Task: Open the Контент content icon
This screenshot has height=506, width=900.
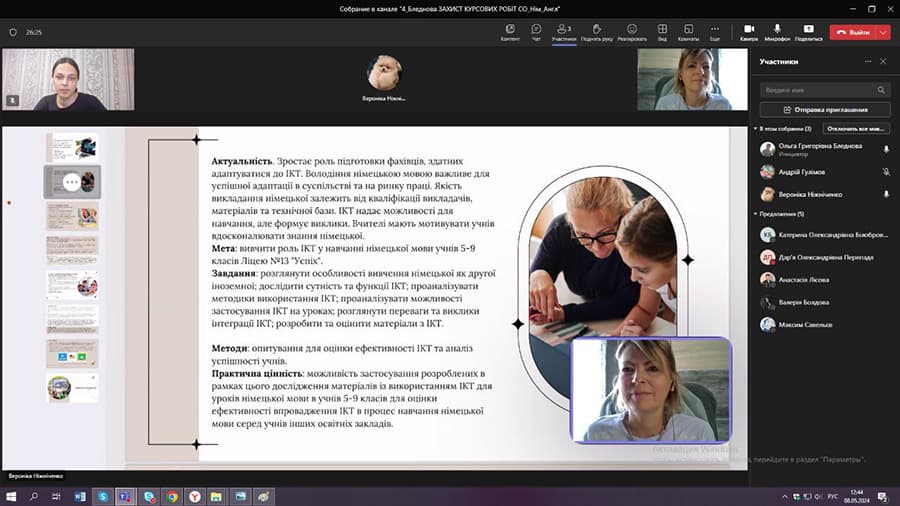Action: point(510,31)
